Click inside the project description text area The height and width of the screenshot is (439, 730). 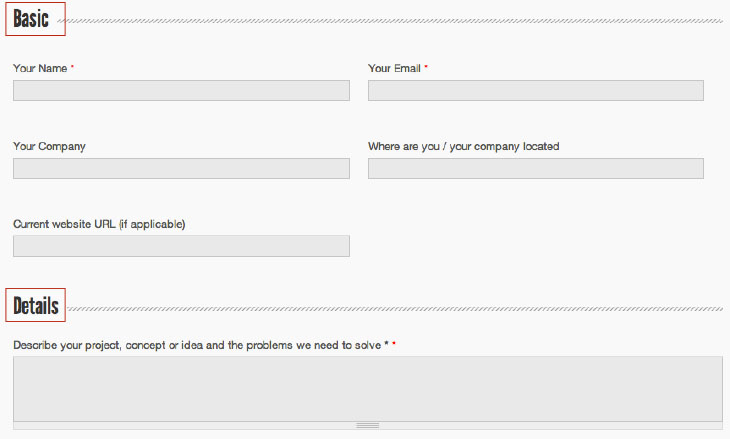pos(367,388)
